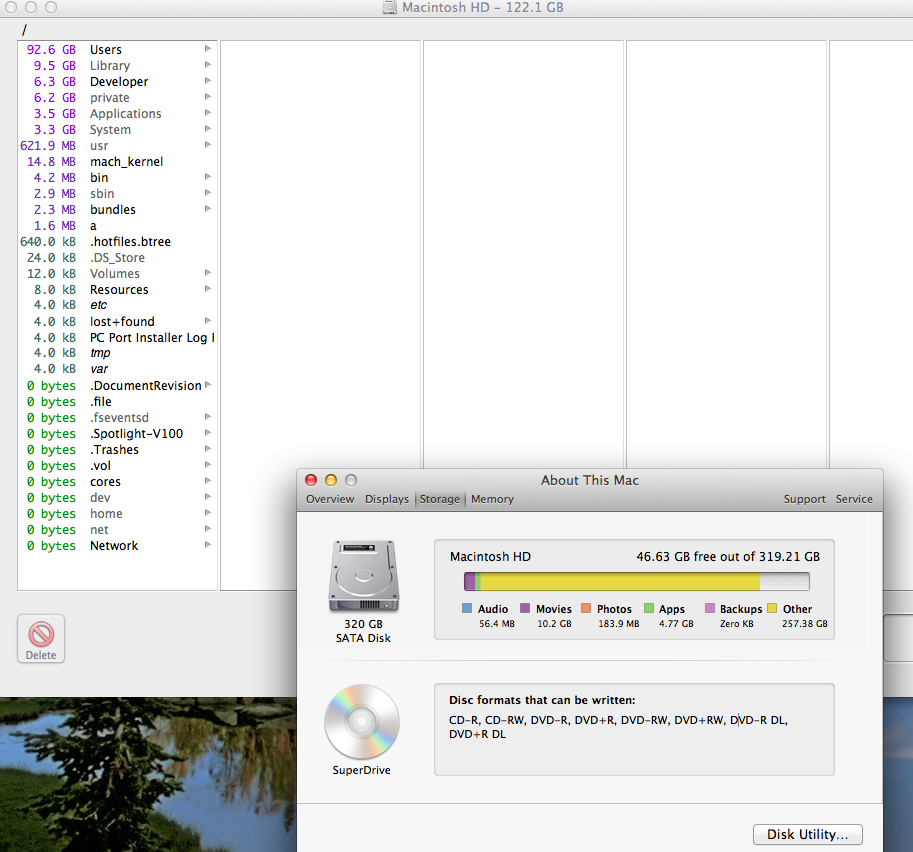Click the Other yellow legend swatch
913x852 pixels.
click(772, 608)
